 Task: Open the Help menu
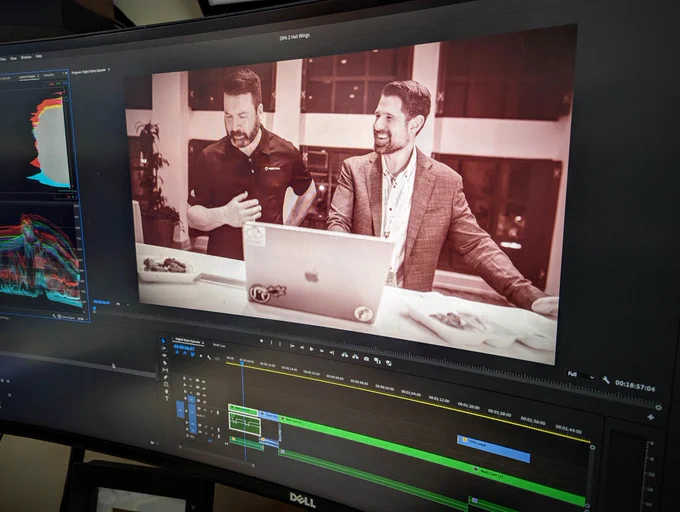click(x=39, y=56)
